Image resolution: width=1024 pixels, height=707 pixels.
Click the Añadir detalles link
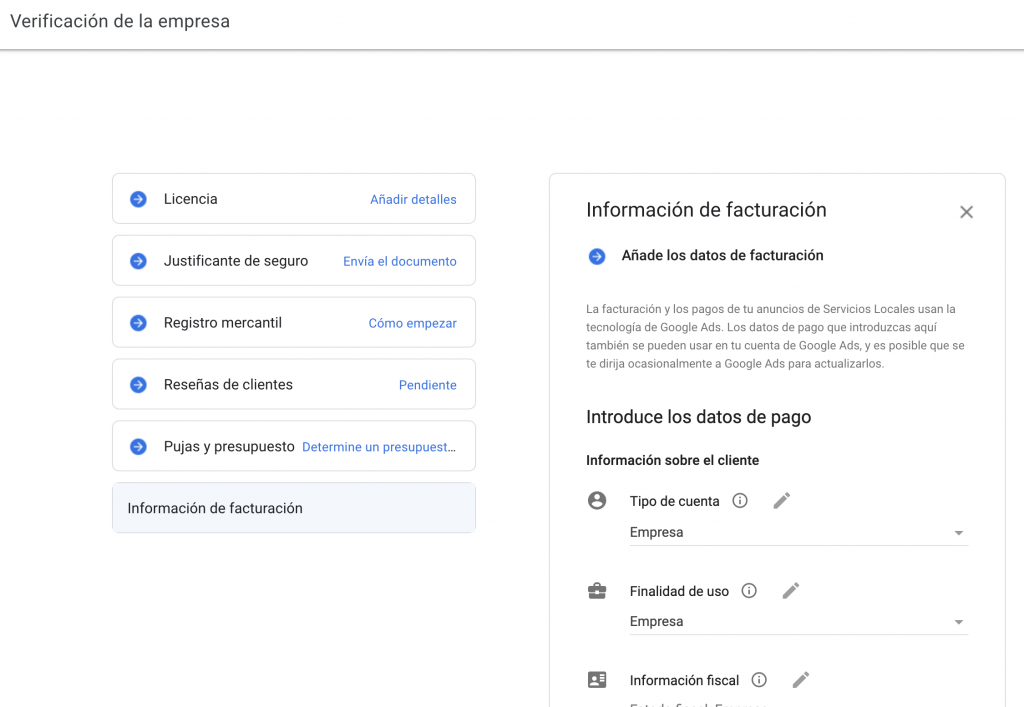tap(413, 199)
